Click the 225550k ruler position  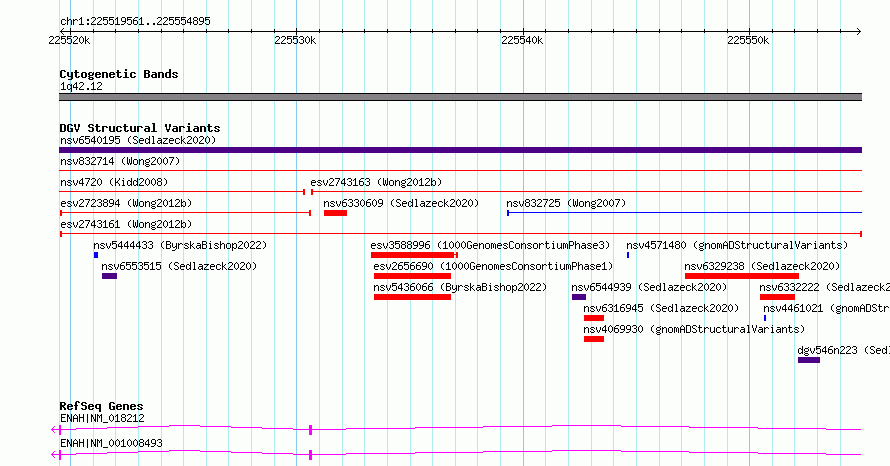[x=748, y=40]
